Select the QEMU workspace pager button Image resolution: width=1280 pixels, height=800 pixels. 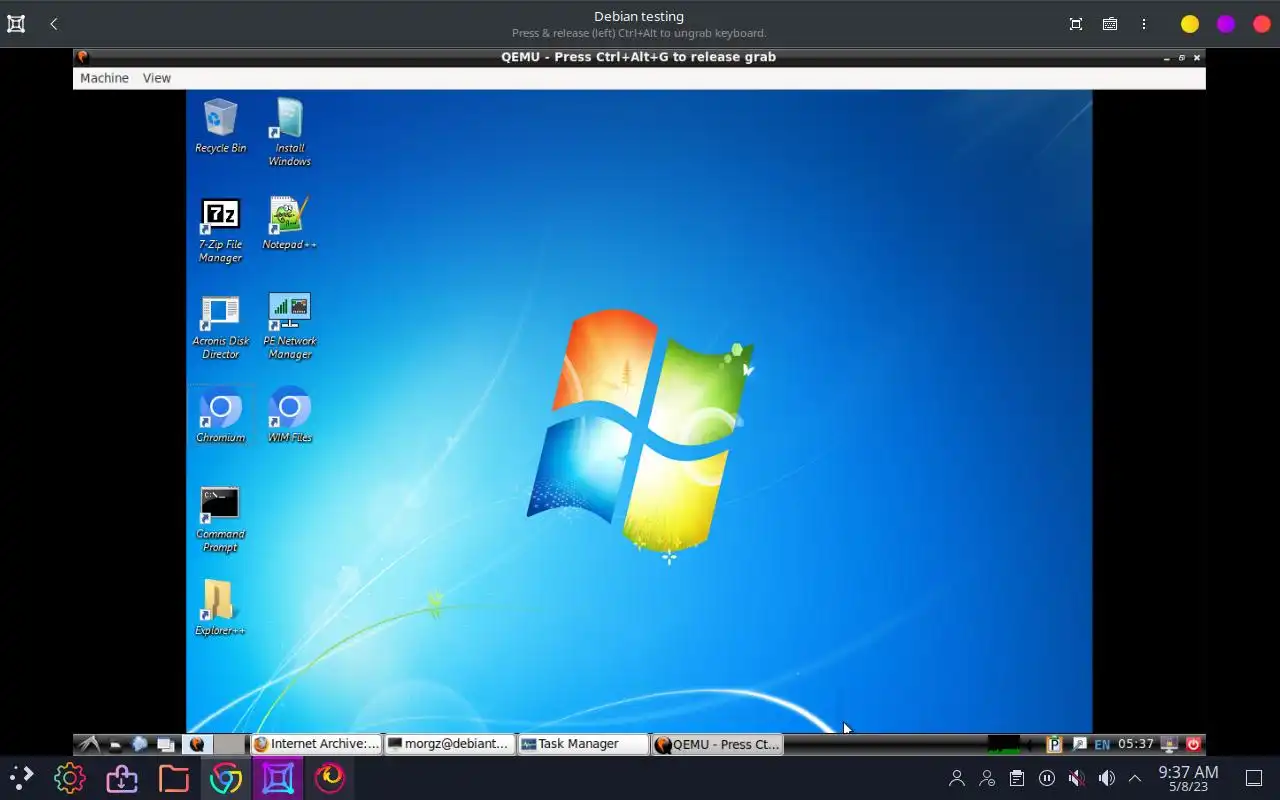click(x=197, y=744)
